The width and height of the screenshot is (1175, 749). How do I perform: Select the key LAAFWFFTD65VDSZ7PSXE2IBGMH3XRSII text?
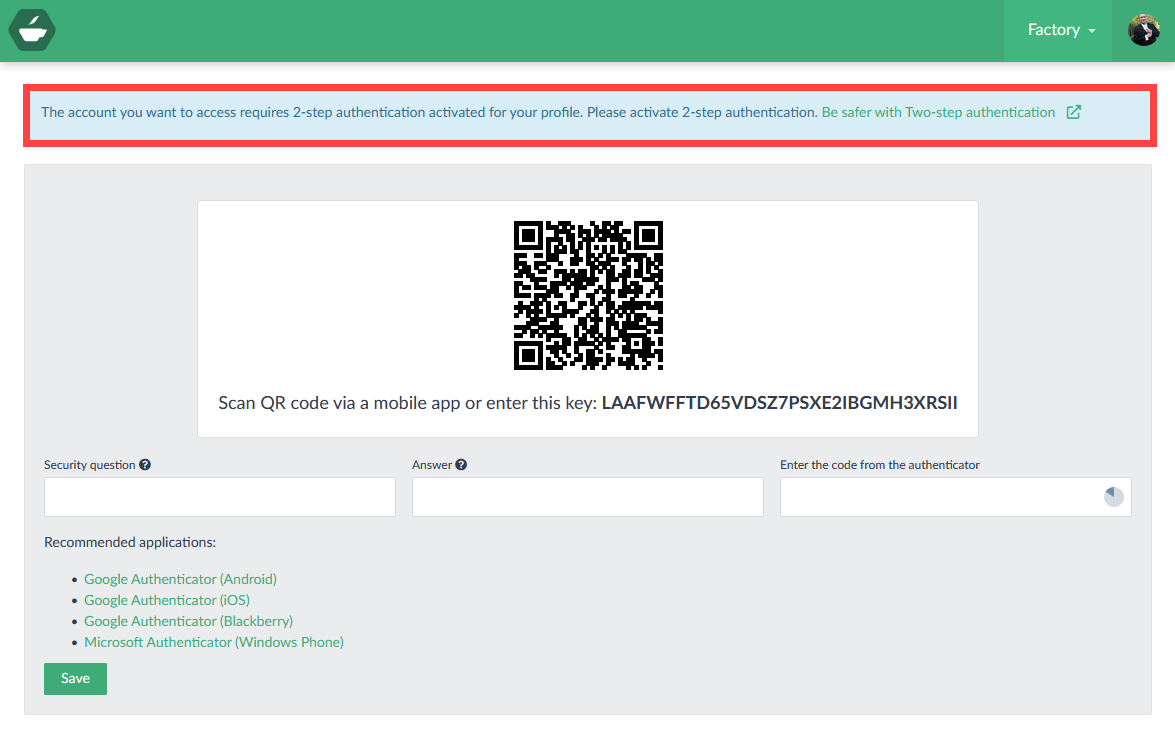(779, 403)
